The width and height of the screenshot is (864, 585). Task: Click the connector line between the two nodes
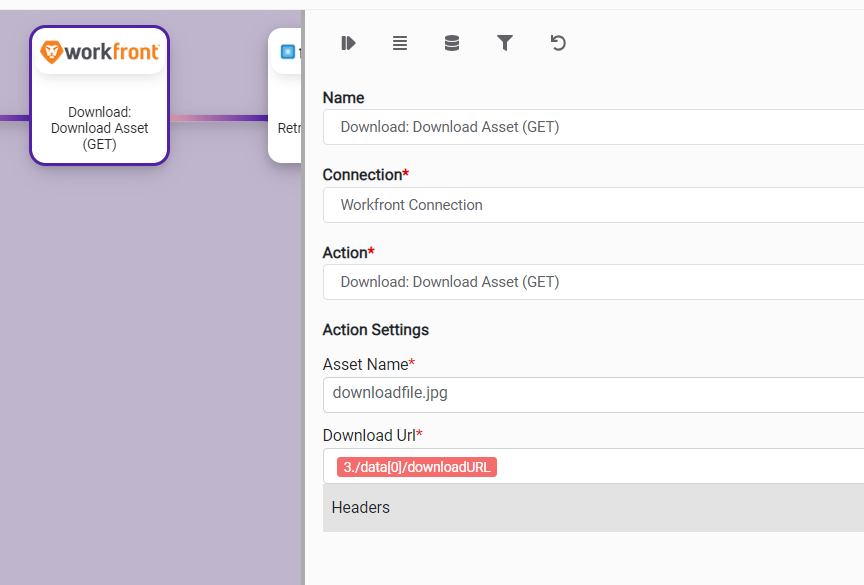coord(218,118)
